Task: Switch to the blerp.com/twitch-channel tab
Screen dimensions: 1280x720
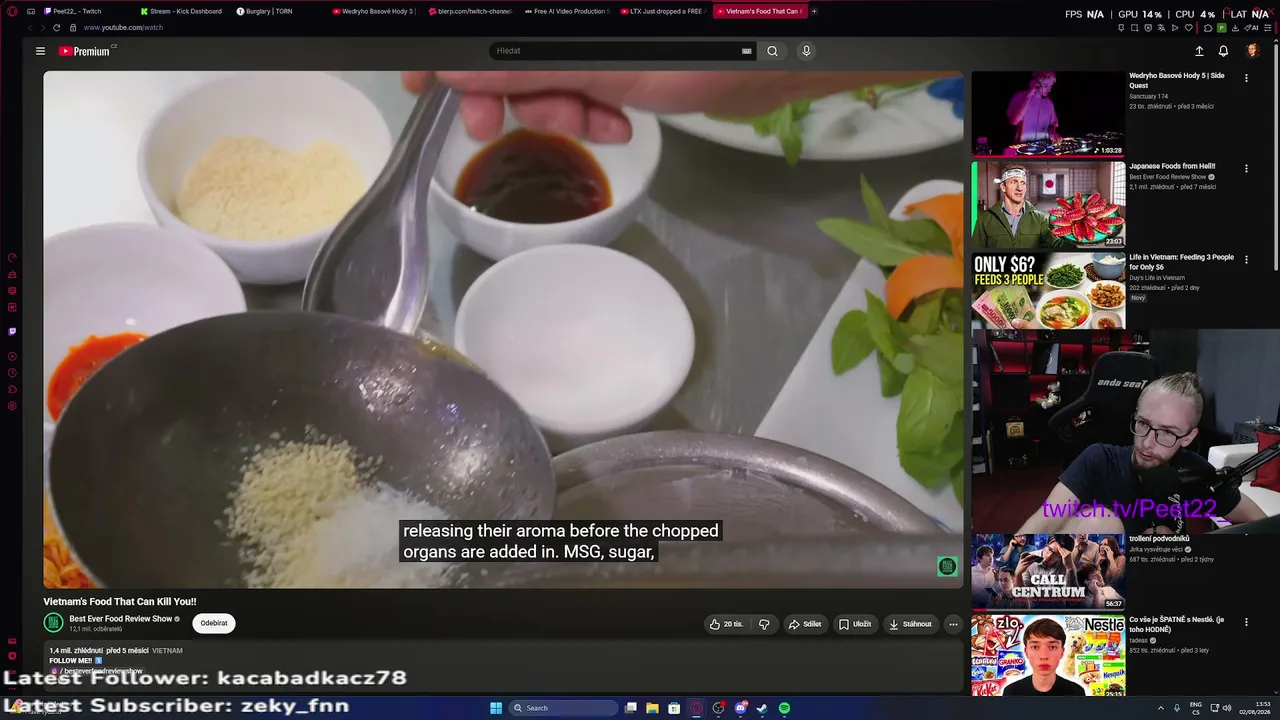Action: pos(470,11)
